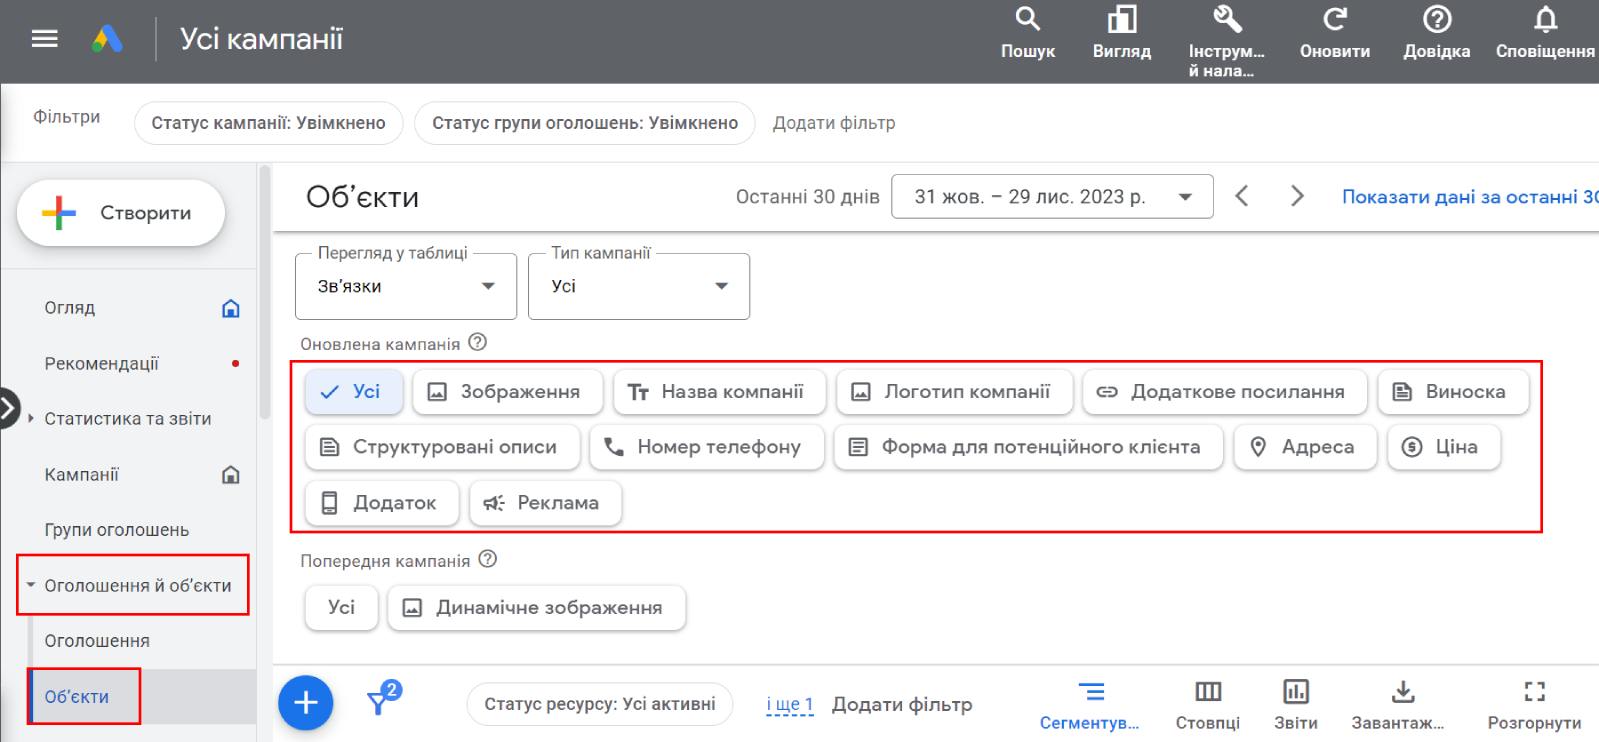This screenshot has height=742, width=1599.
Task: Open Інструменти й налаштування wrench menu
Action: coord(1227,42)
